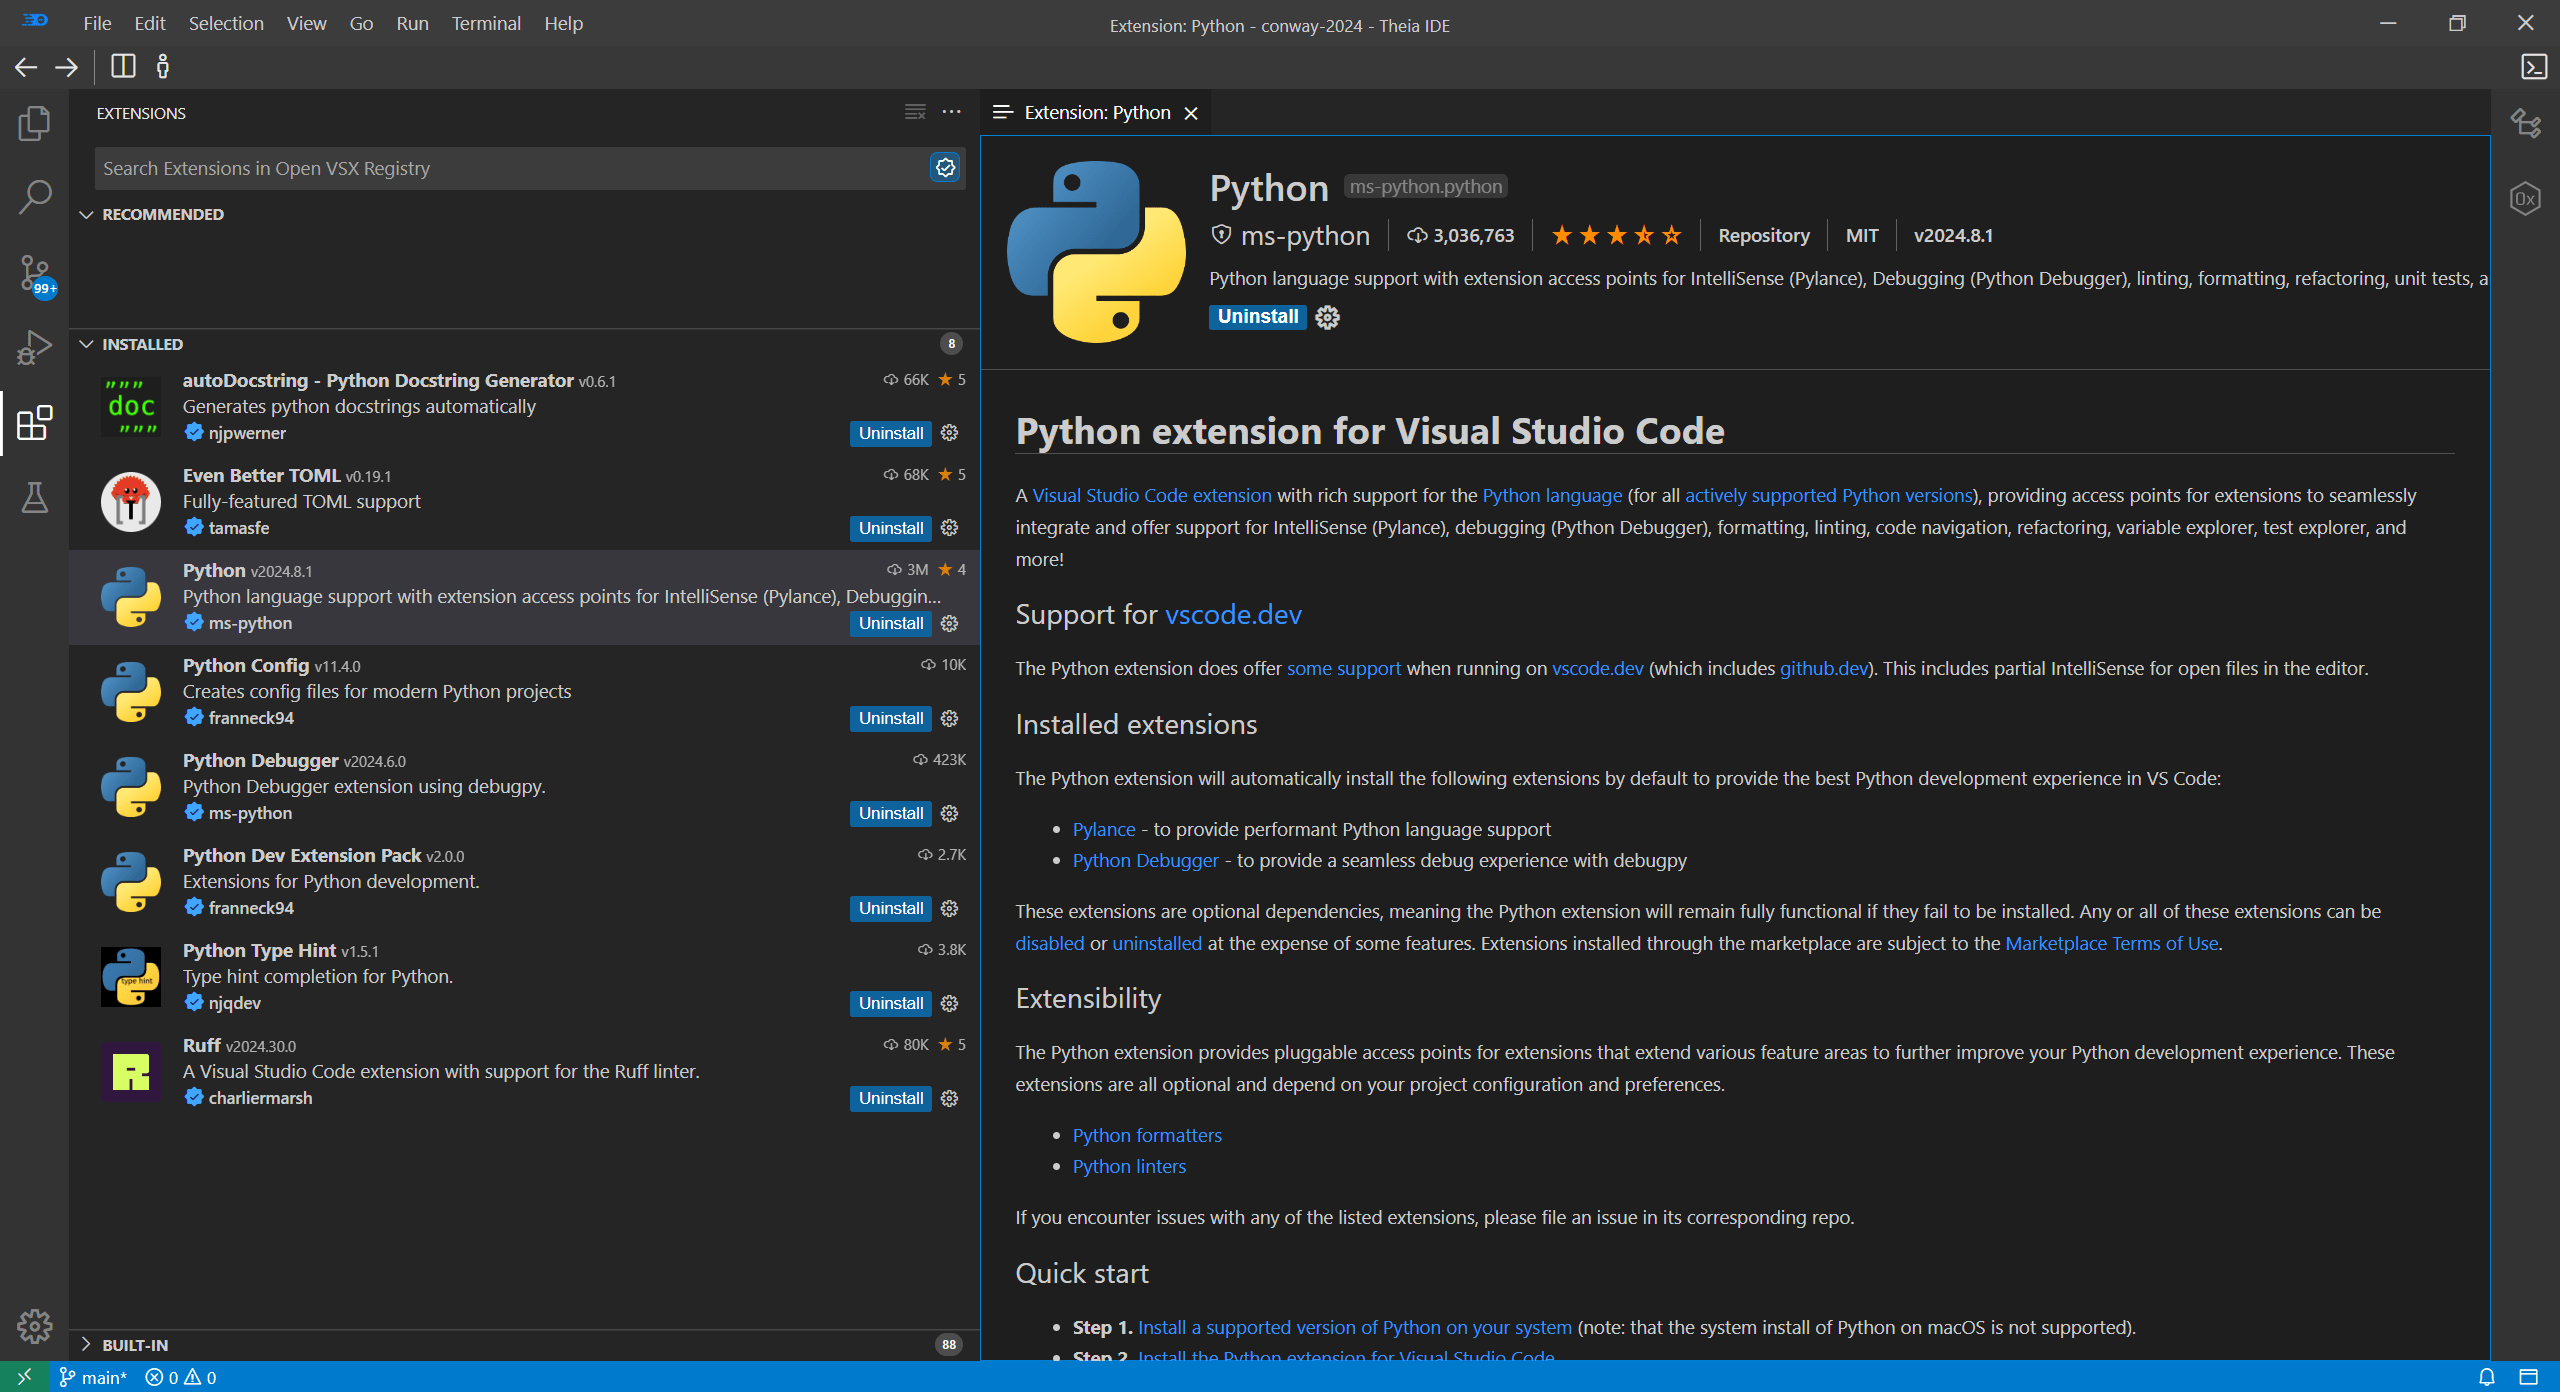The image size is (2560, 1392).
Task: Toggle the Problems panel via errors counter
Action: [180, 1377]
